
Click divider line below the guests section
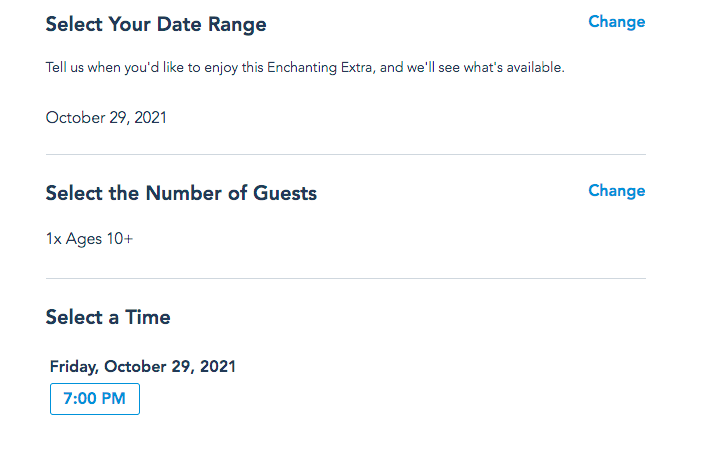[x=346, y=278]
